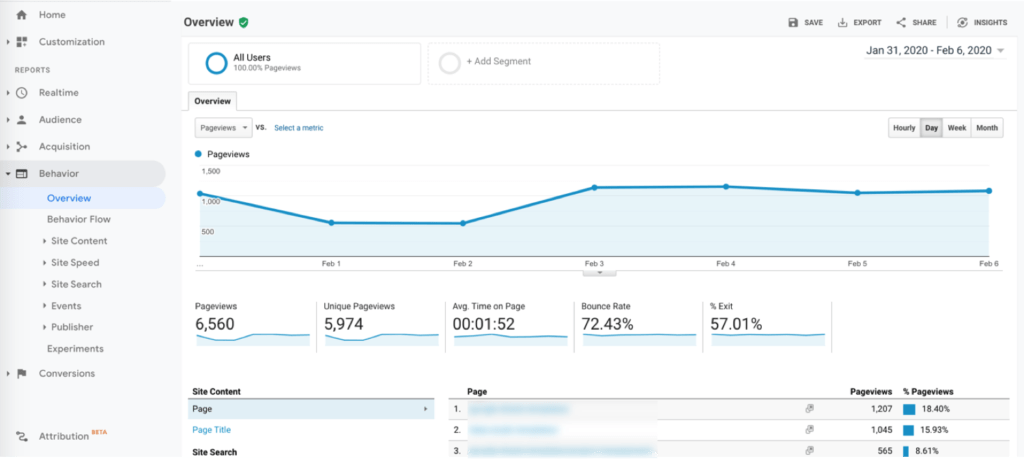
Task: Click the Bounce Rate 72.43% value
Action: point(608,324)
